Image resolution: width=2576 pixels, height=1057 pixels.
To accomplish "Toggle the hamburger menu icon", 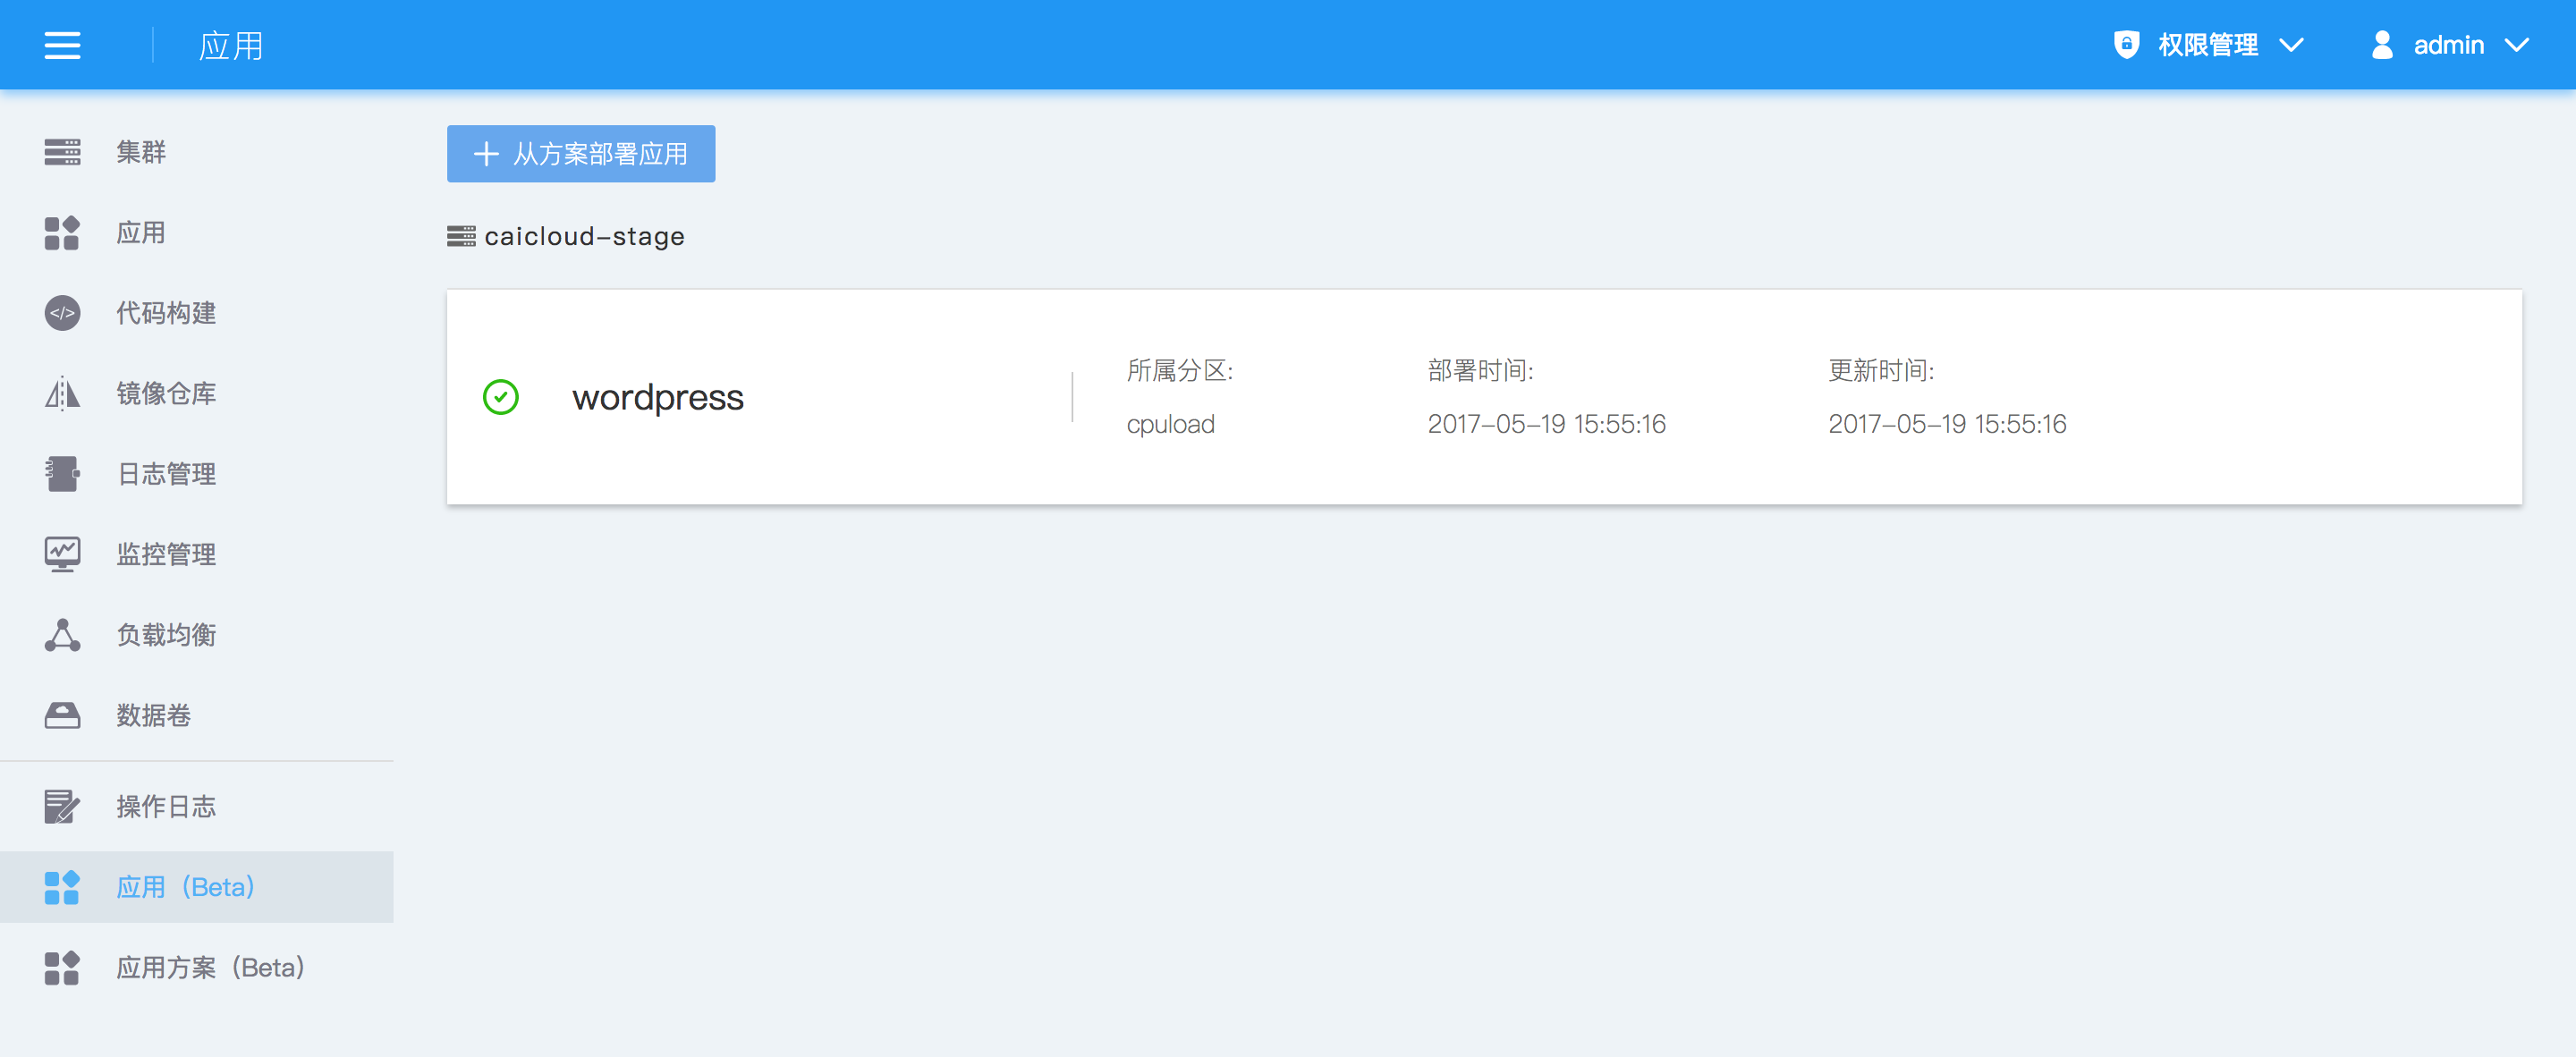I will tap(62, 45).
